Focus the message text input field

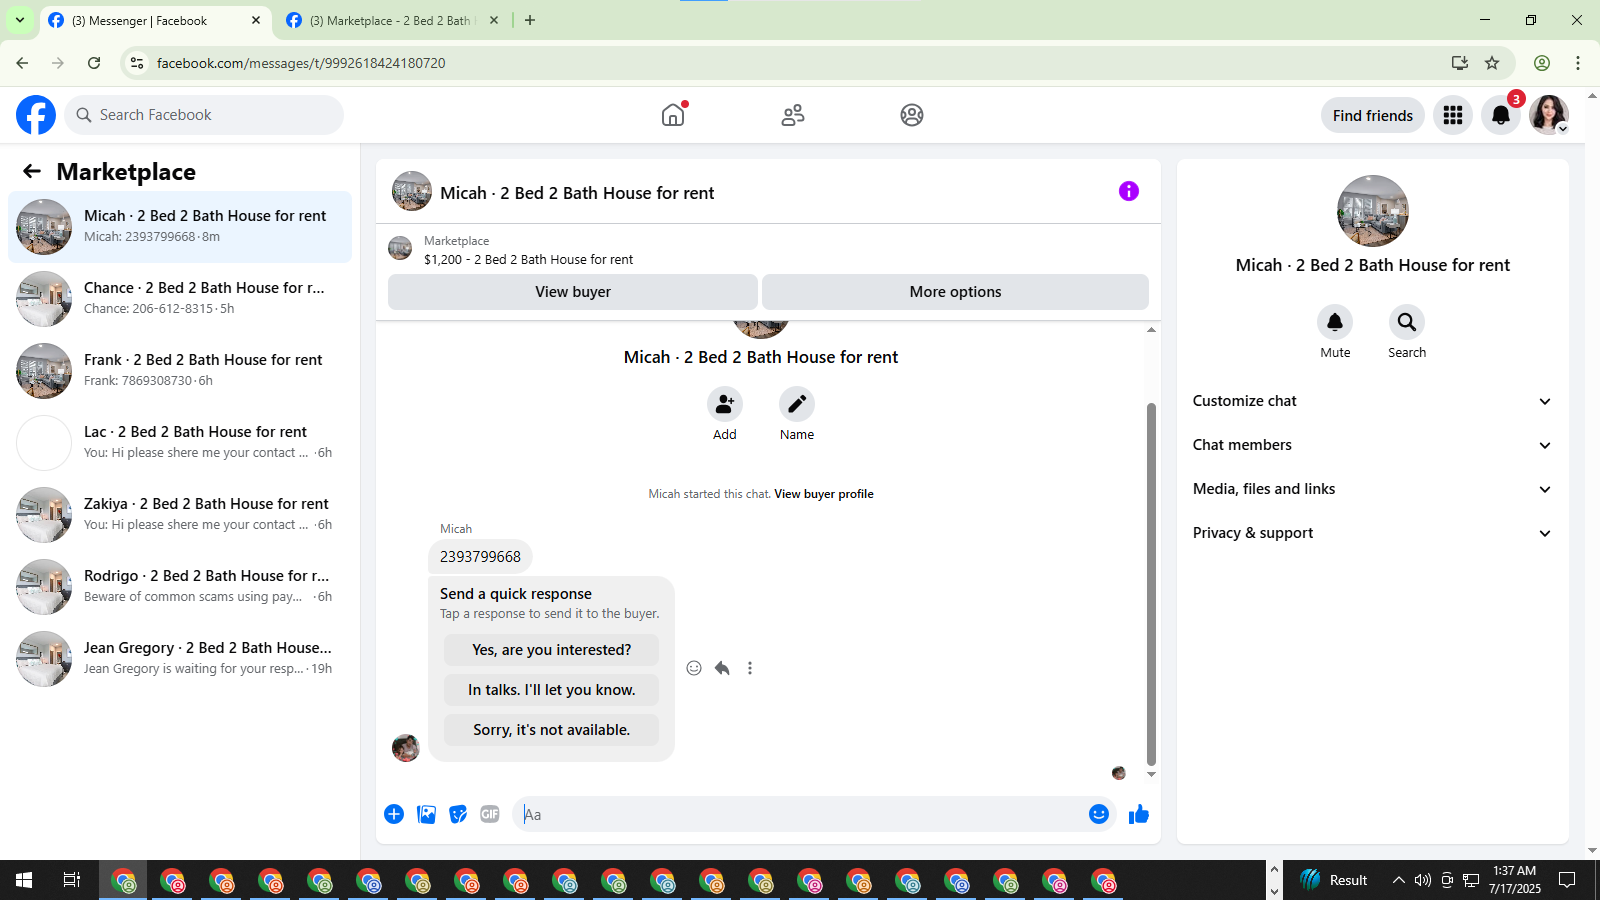800,814
